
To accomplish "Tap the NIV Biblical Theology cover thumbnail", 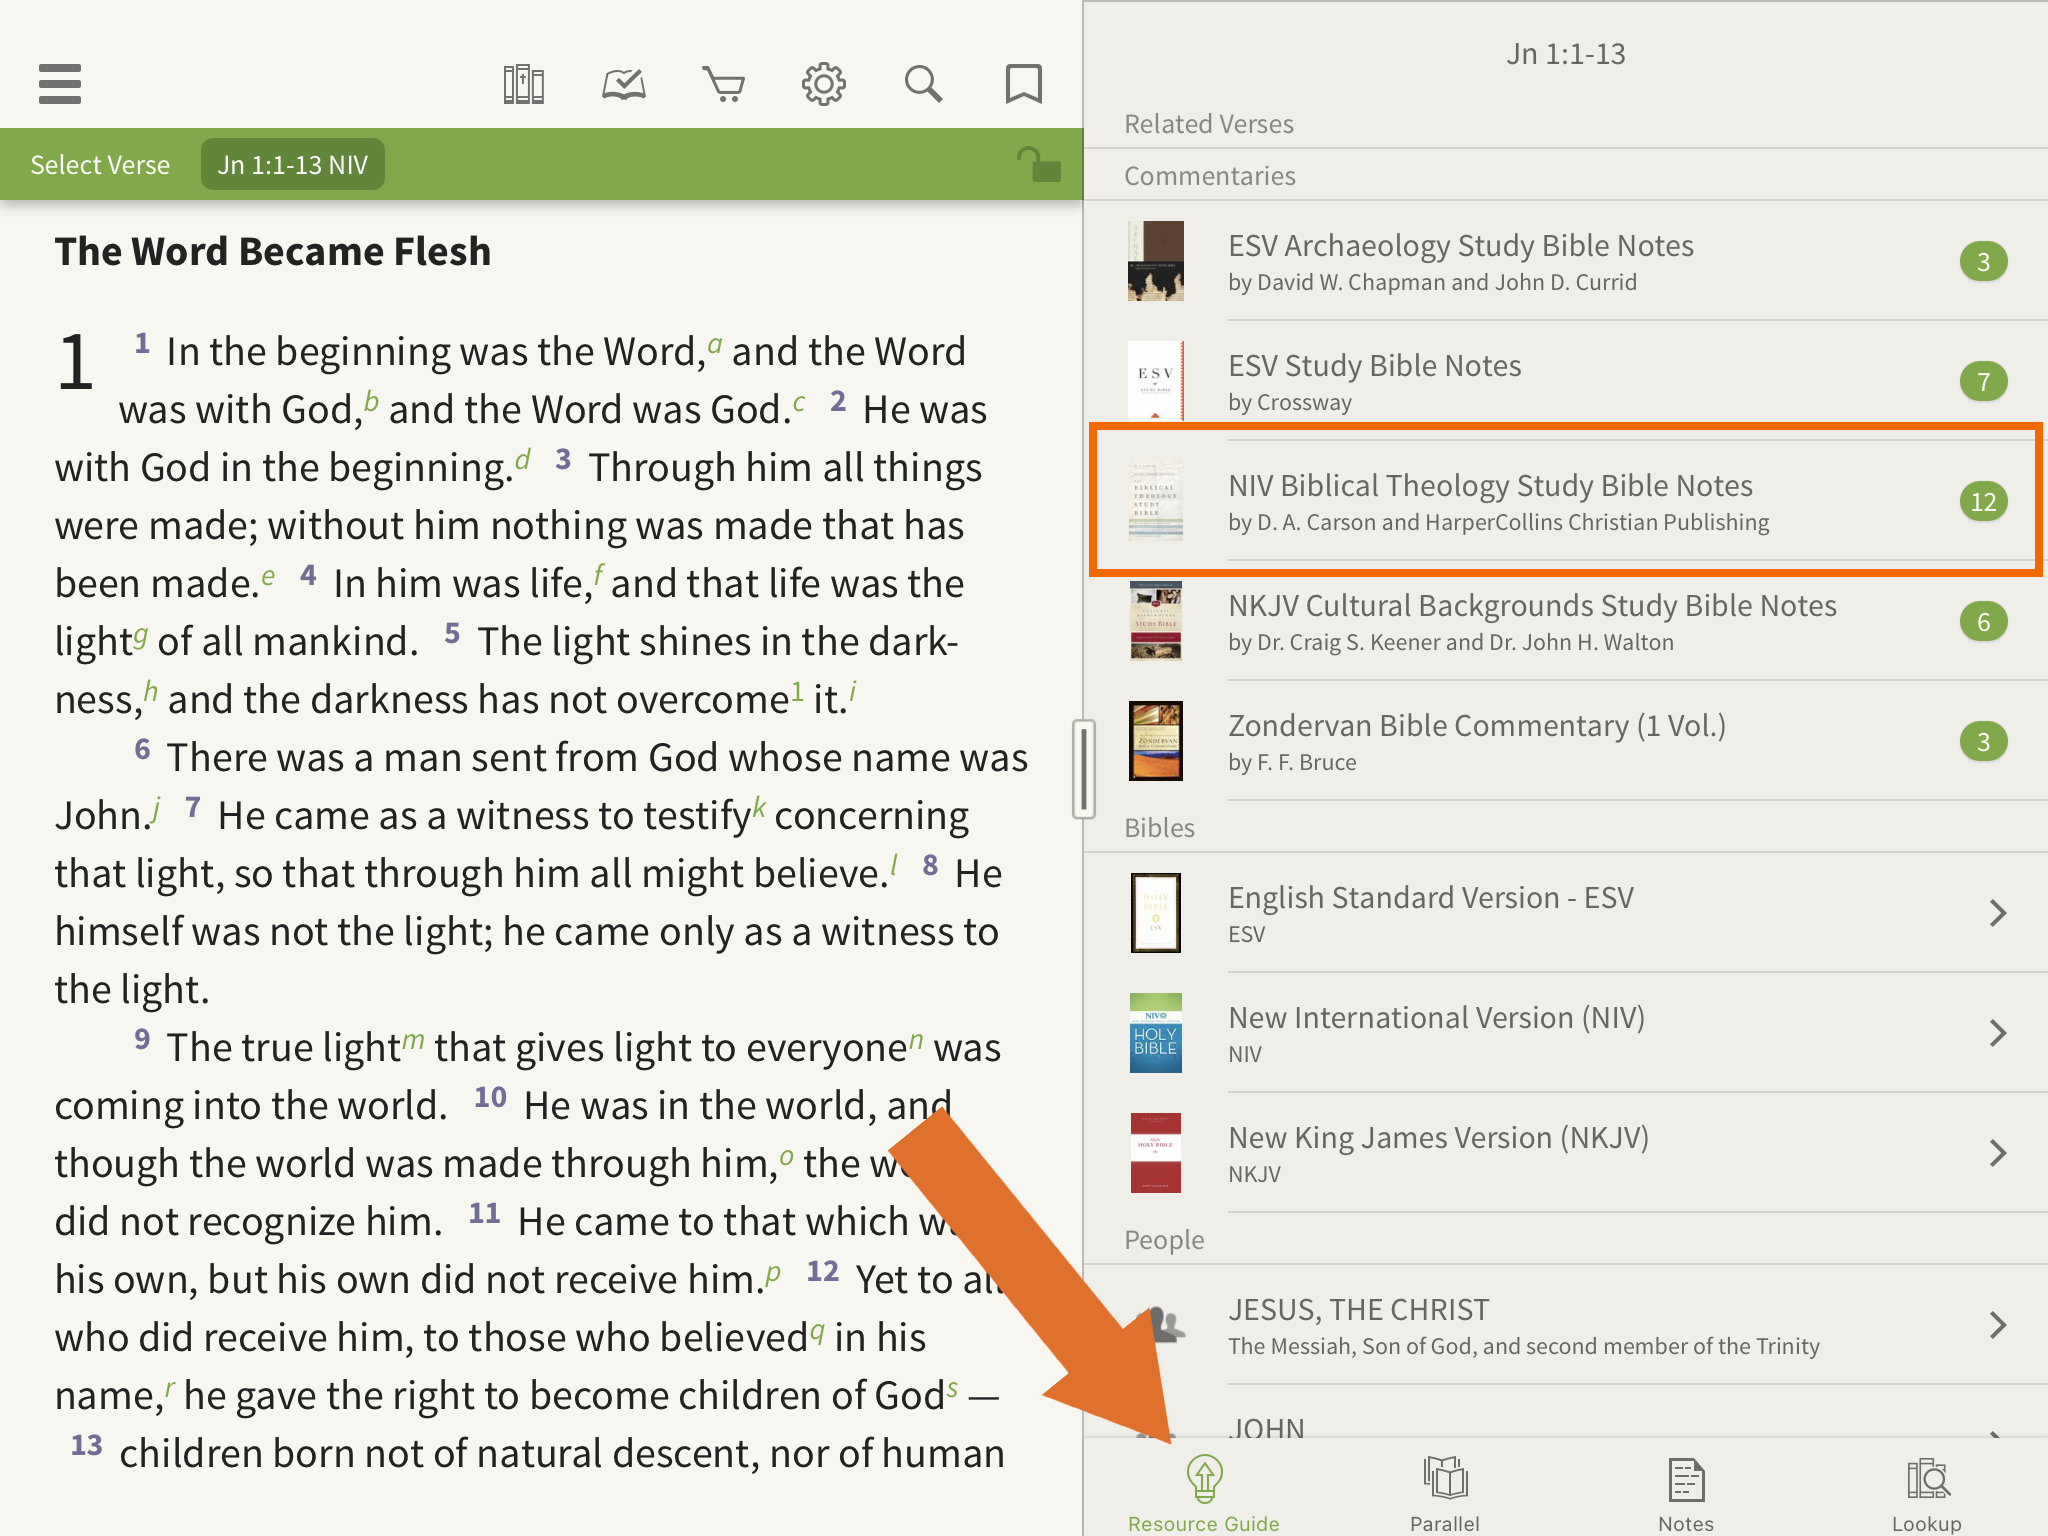I will pos(1155,501).
